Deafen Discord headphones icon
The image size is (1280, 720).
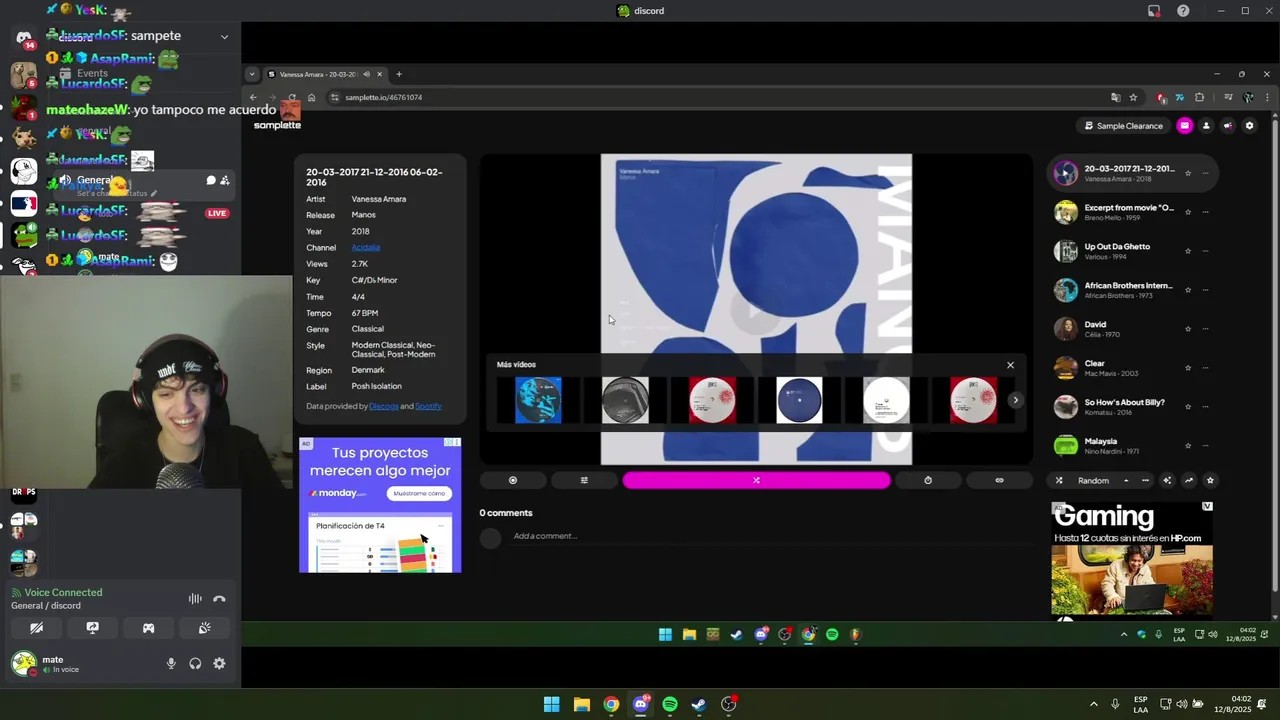tap(195, 663)
